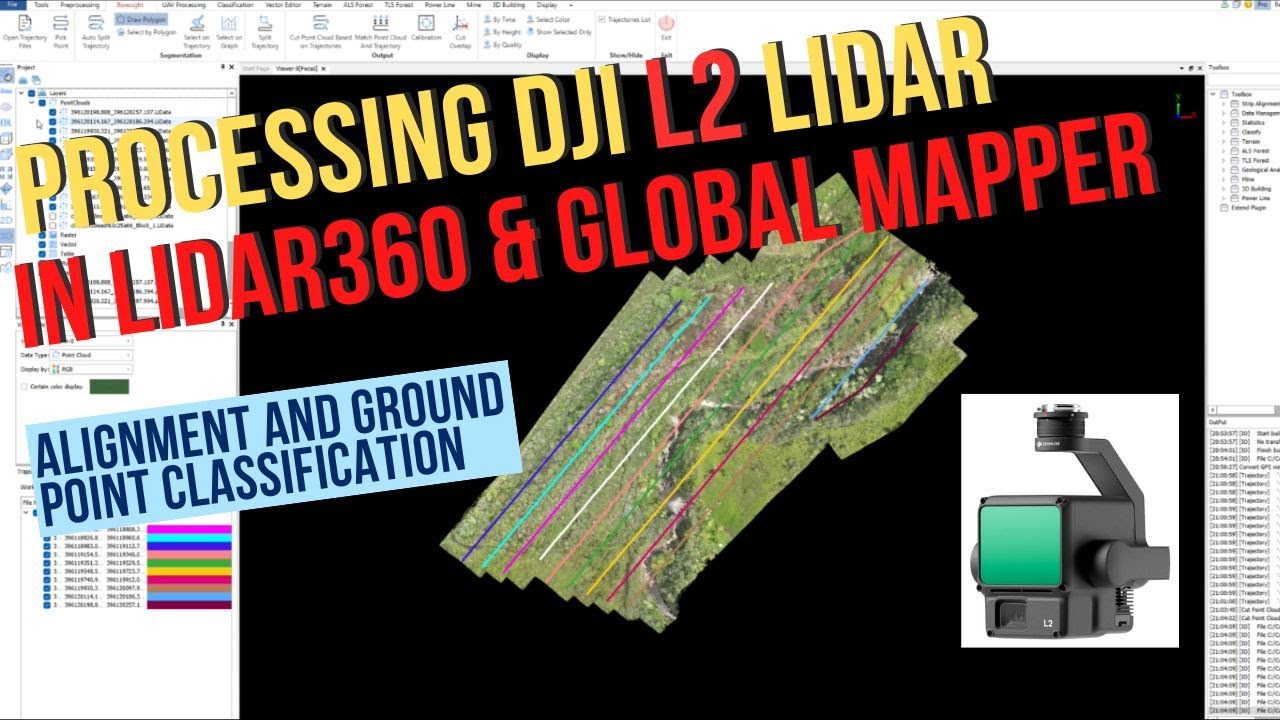Display trajectories By Height

[x=503, y=32]
